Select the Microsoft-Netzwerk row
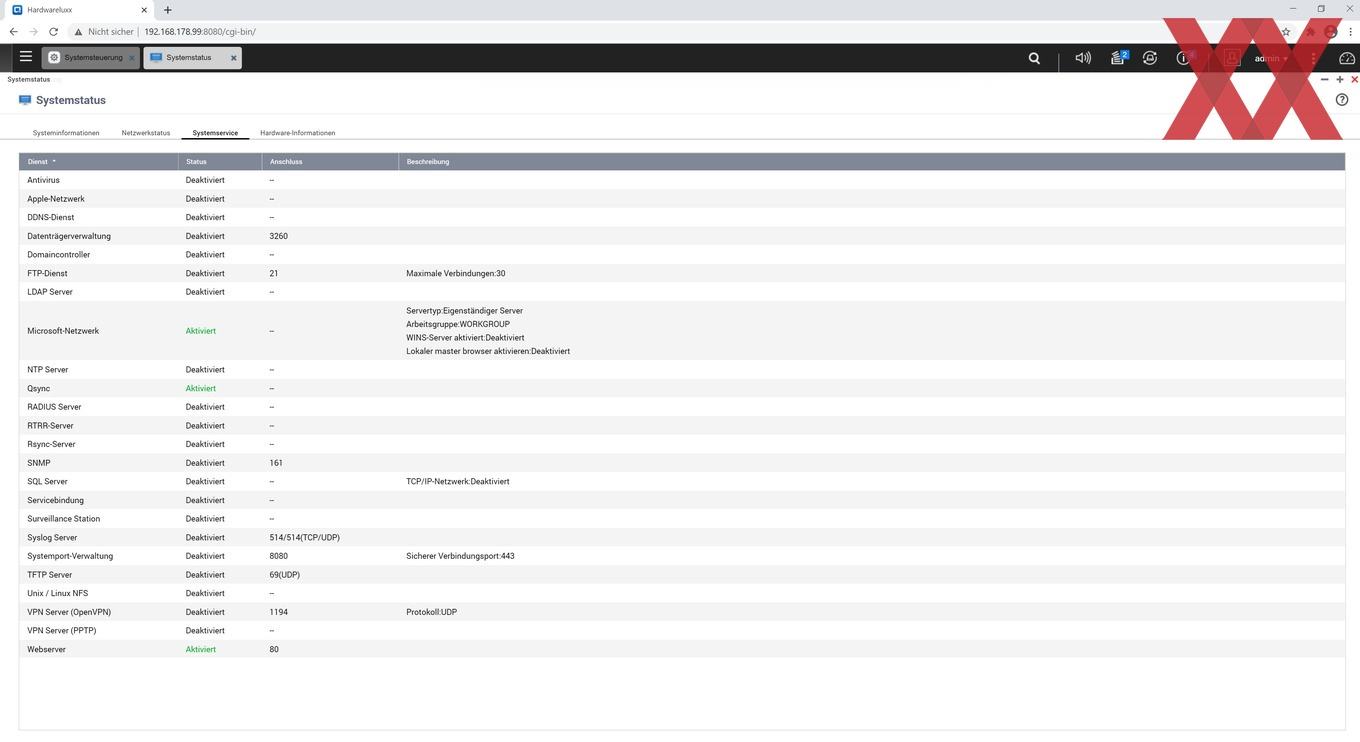Image resolution: width=1360 pixels, height=742 pixels. [682, 331]
